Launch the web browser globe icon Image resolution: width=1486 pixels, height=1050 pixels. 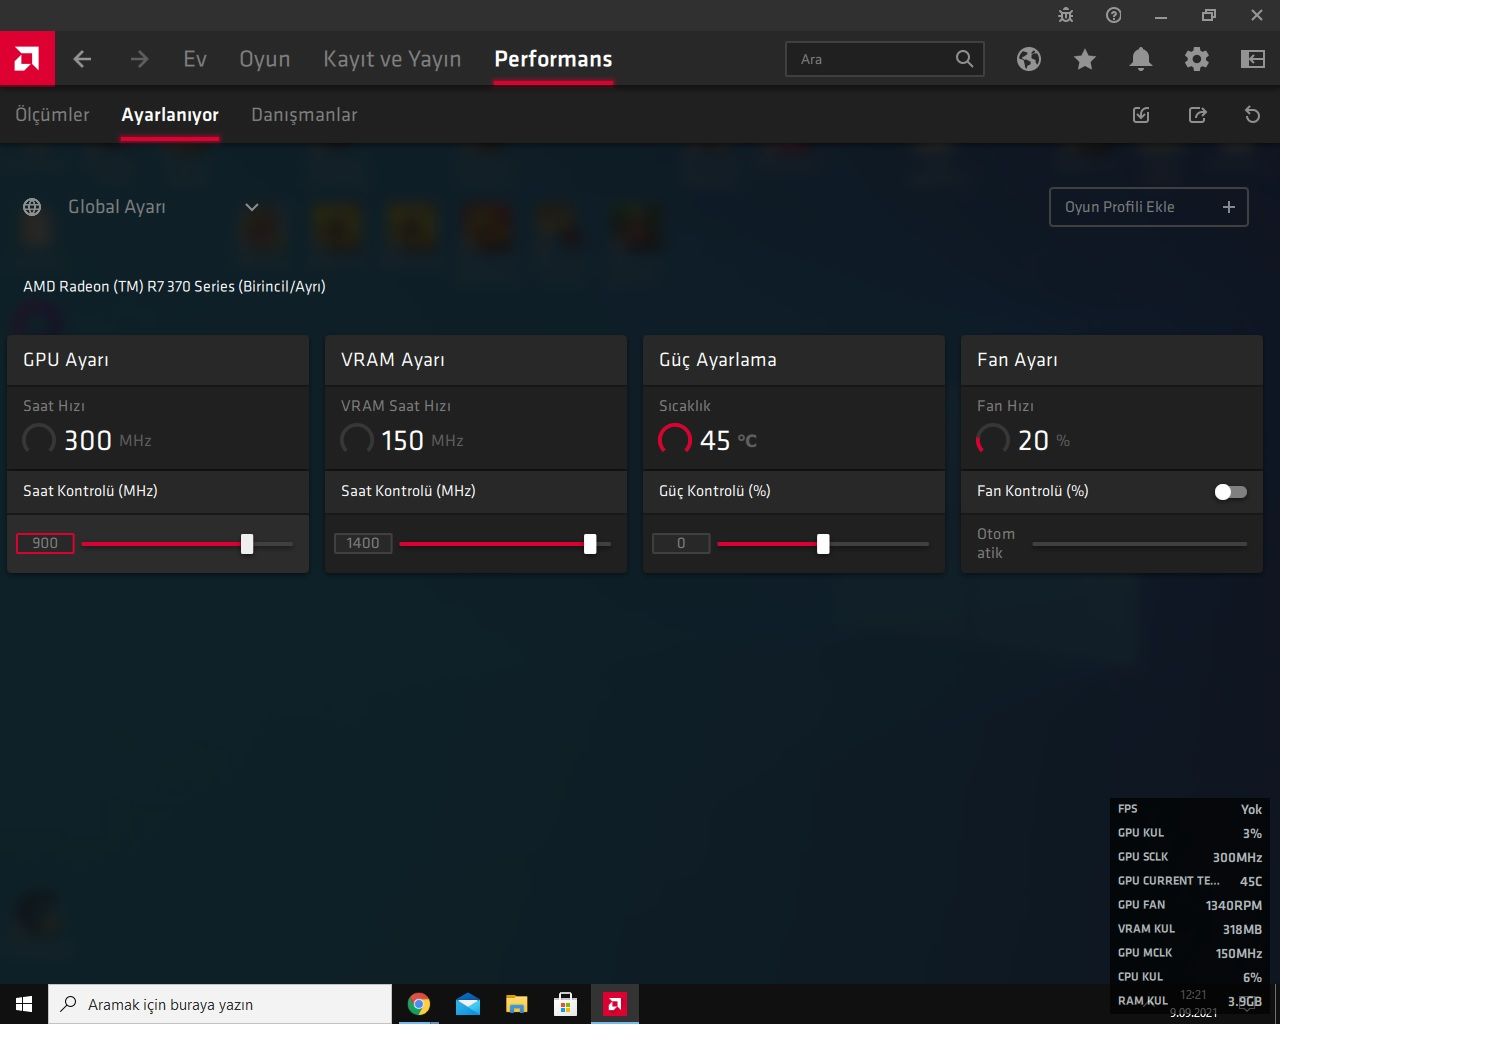pos(1029,59)
